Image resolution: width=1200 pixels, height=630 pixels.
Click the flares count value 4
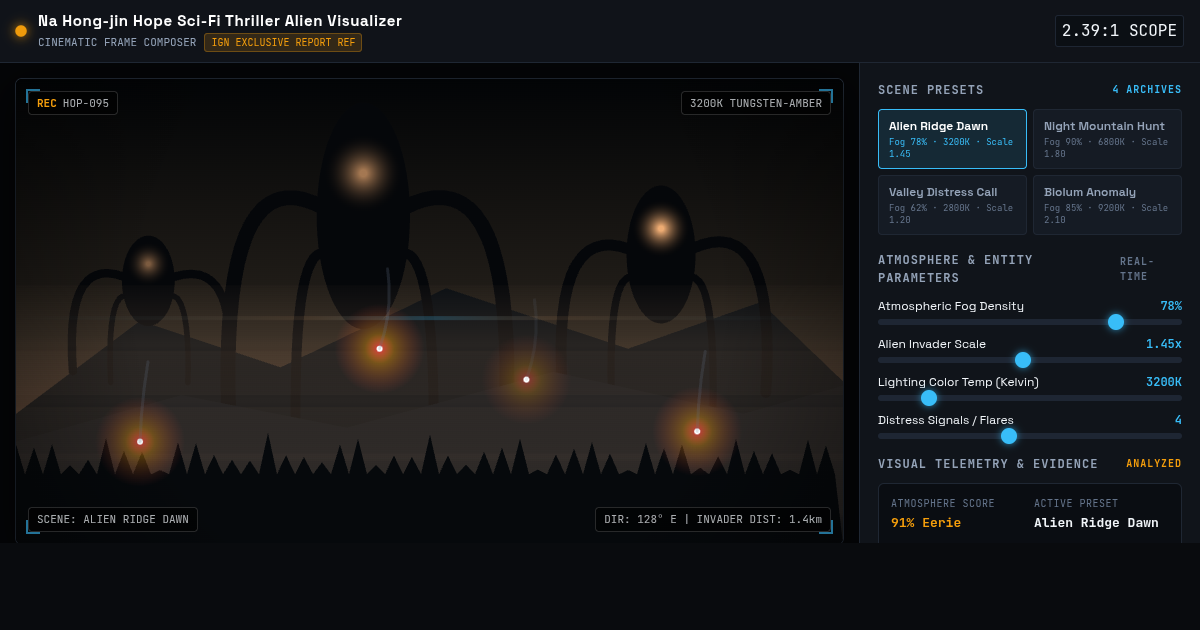(1178, 420)
